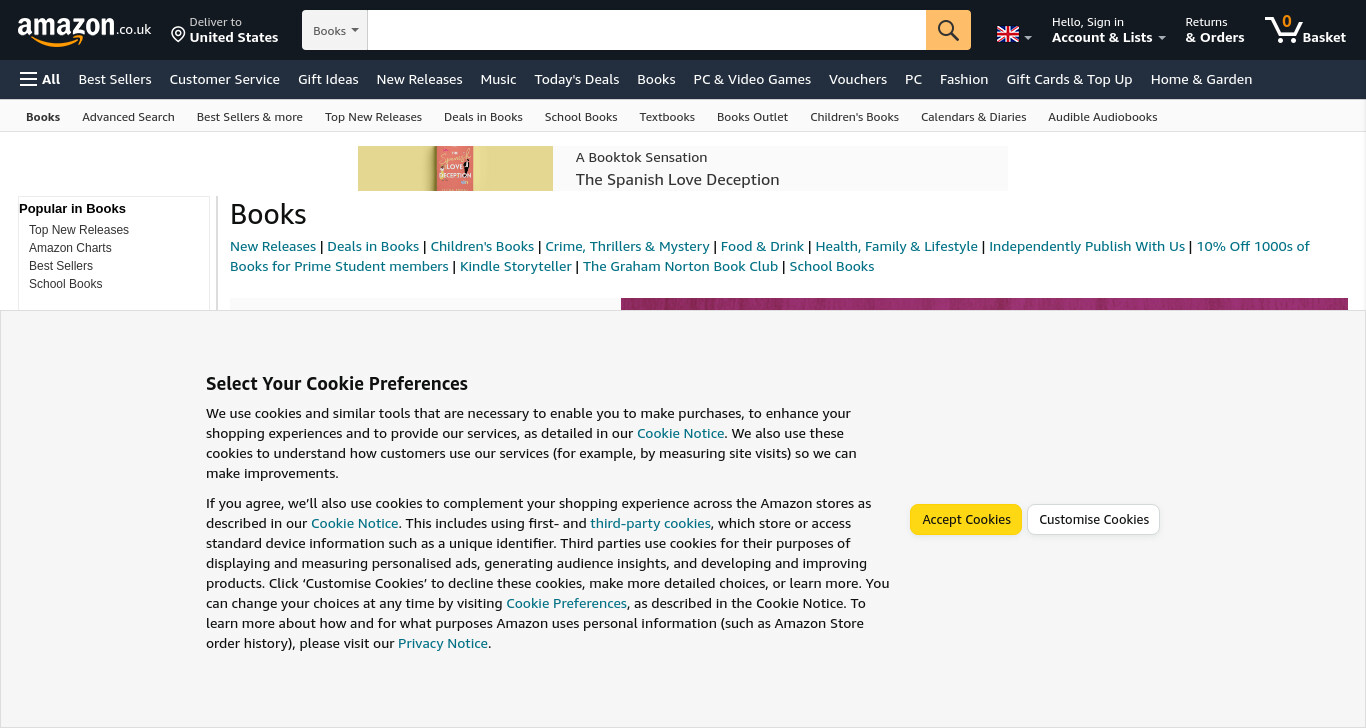Viewport: 1366px width, 728px height.
Task: Open Home & Garden section
Action: click(1201, 79)
